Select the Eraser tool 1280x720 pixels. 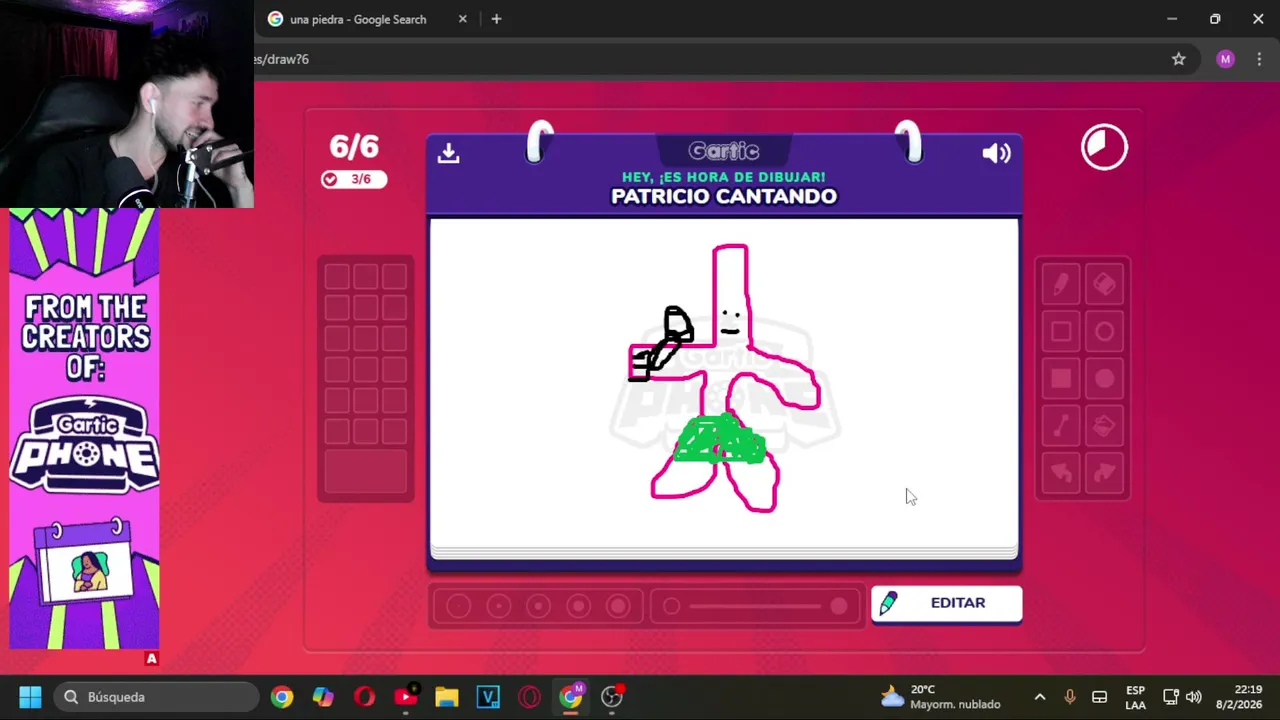1104,285
